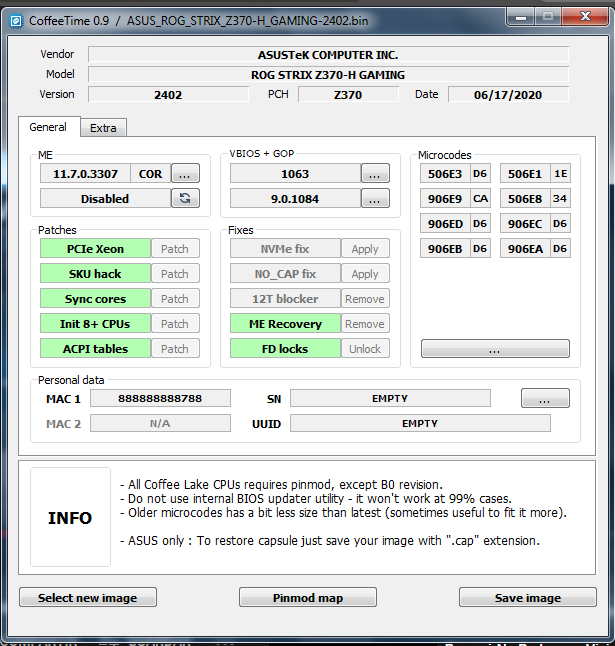The image size is (615, 646).
Task: Remove the ME Recovery fix
Action: click(x=365, y=324)
